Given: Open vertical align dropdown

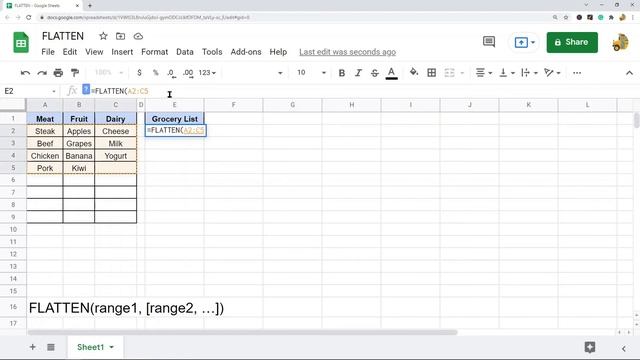Looking at the screenshot, I should [x=507, y=73].
